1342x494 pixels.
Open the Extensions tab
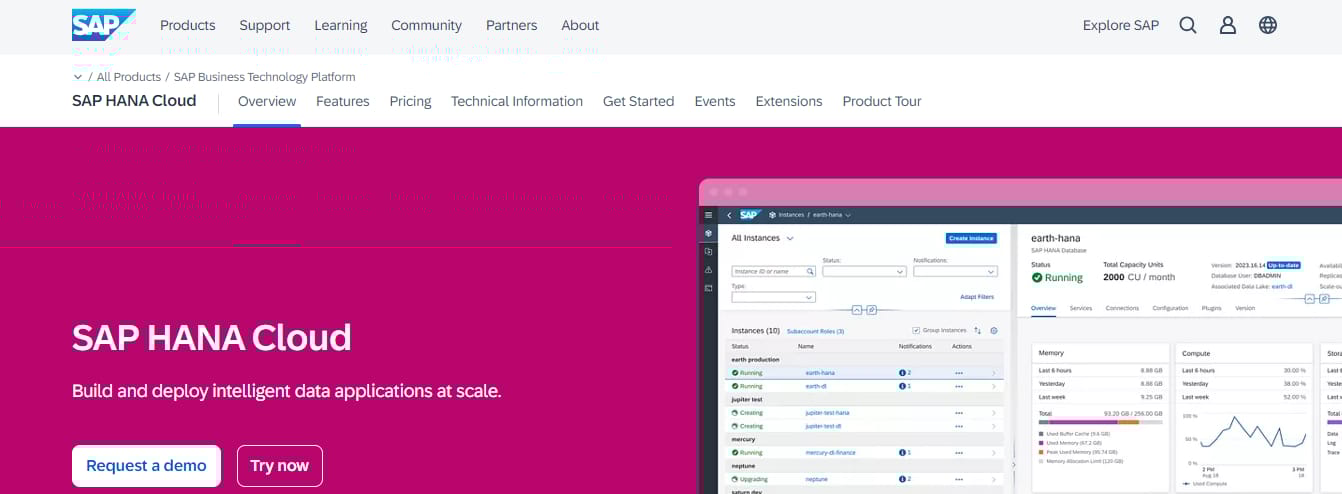[x=789, y=101]
